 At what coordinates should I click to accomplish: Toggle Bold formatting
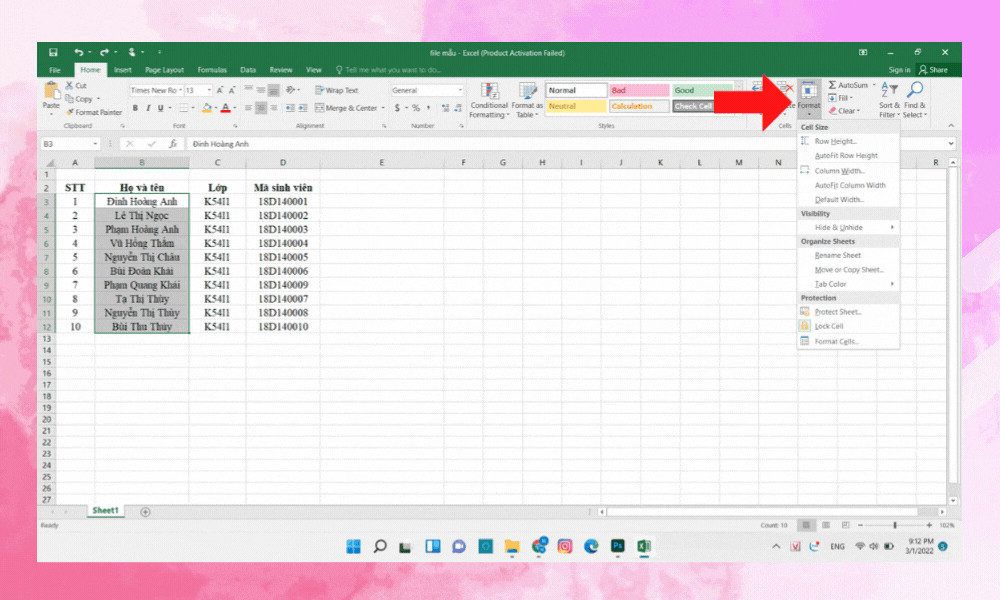pos(136,108)
